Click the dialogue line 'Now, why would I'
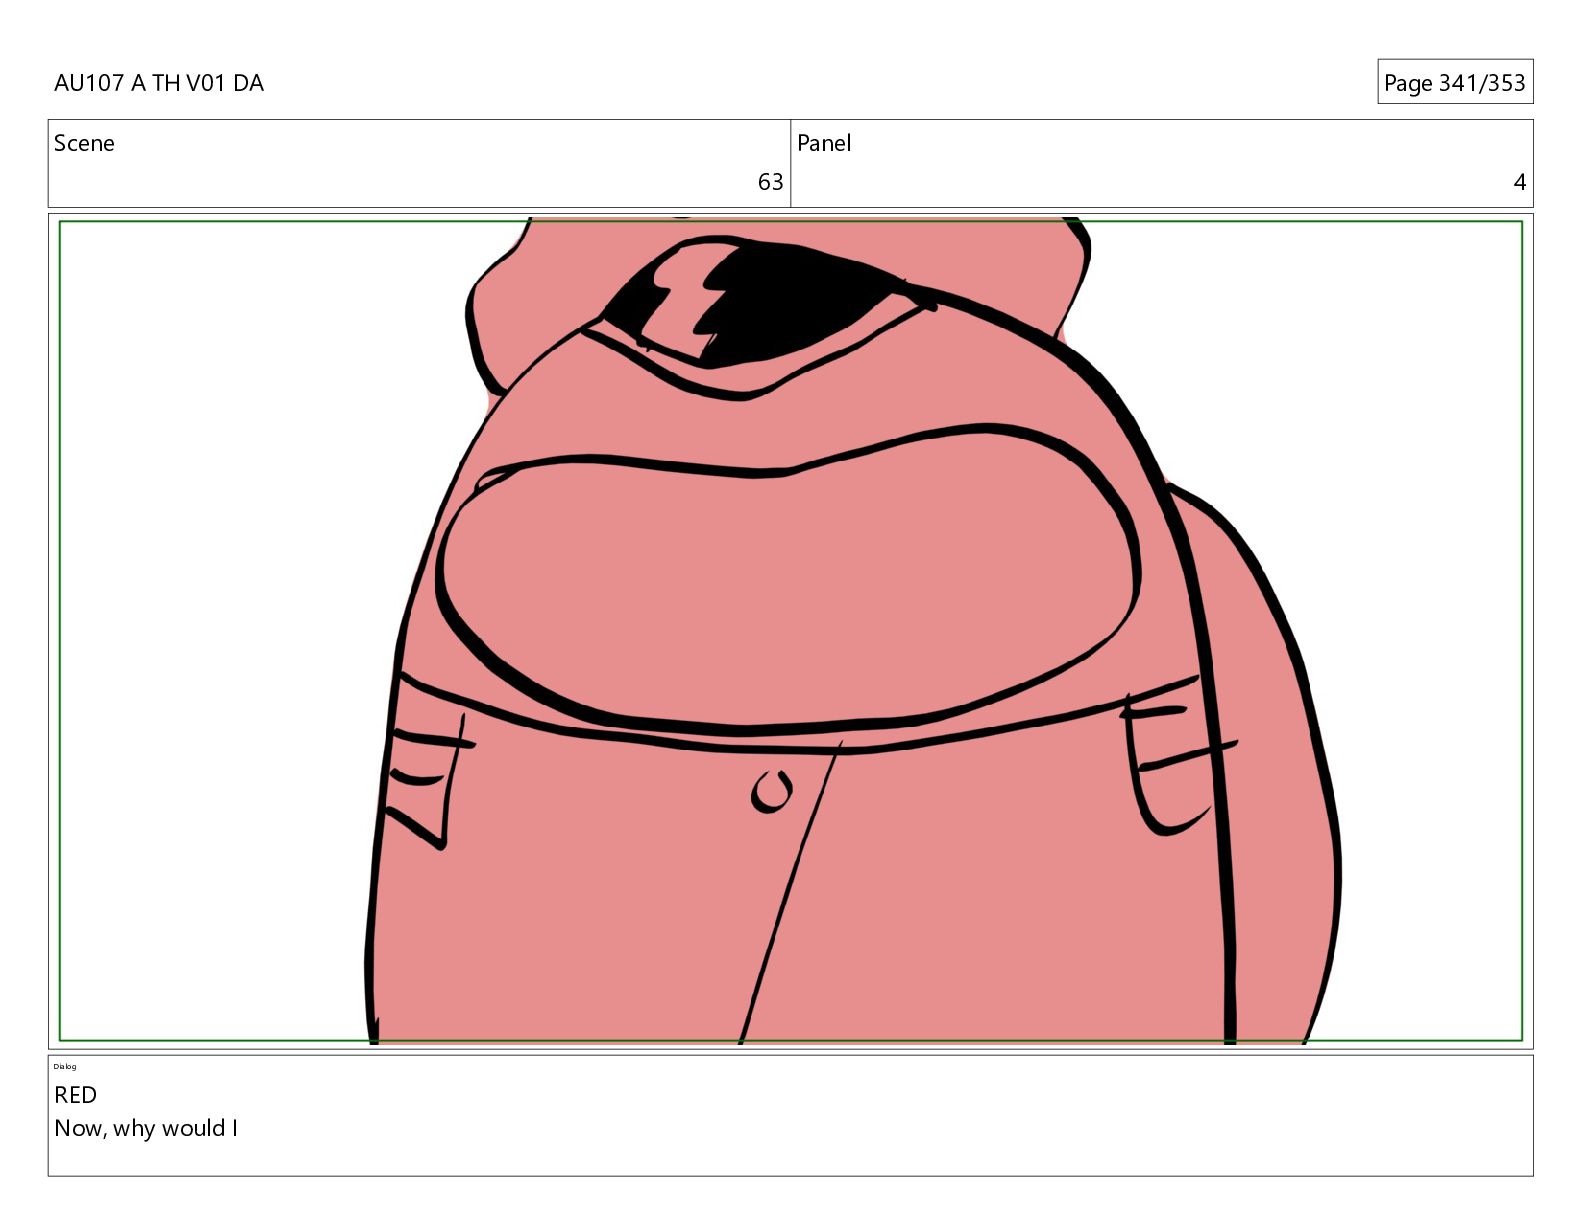 click(146, 1128)
